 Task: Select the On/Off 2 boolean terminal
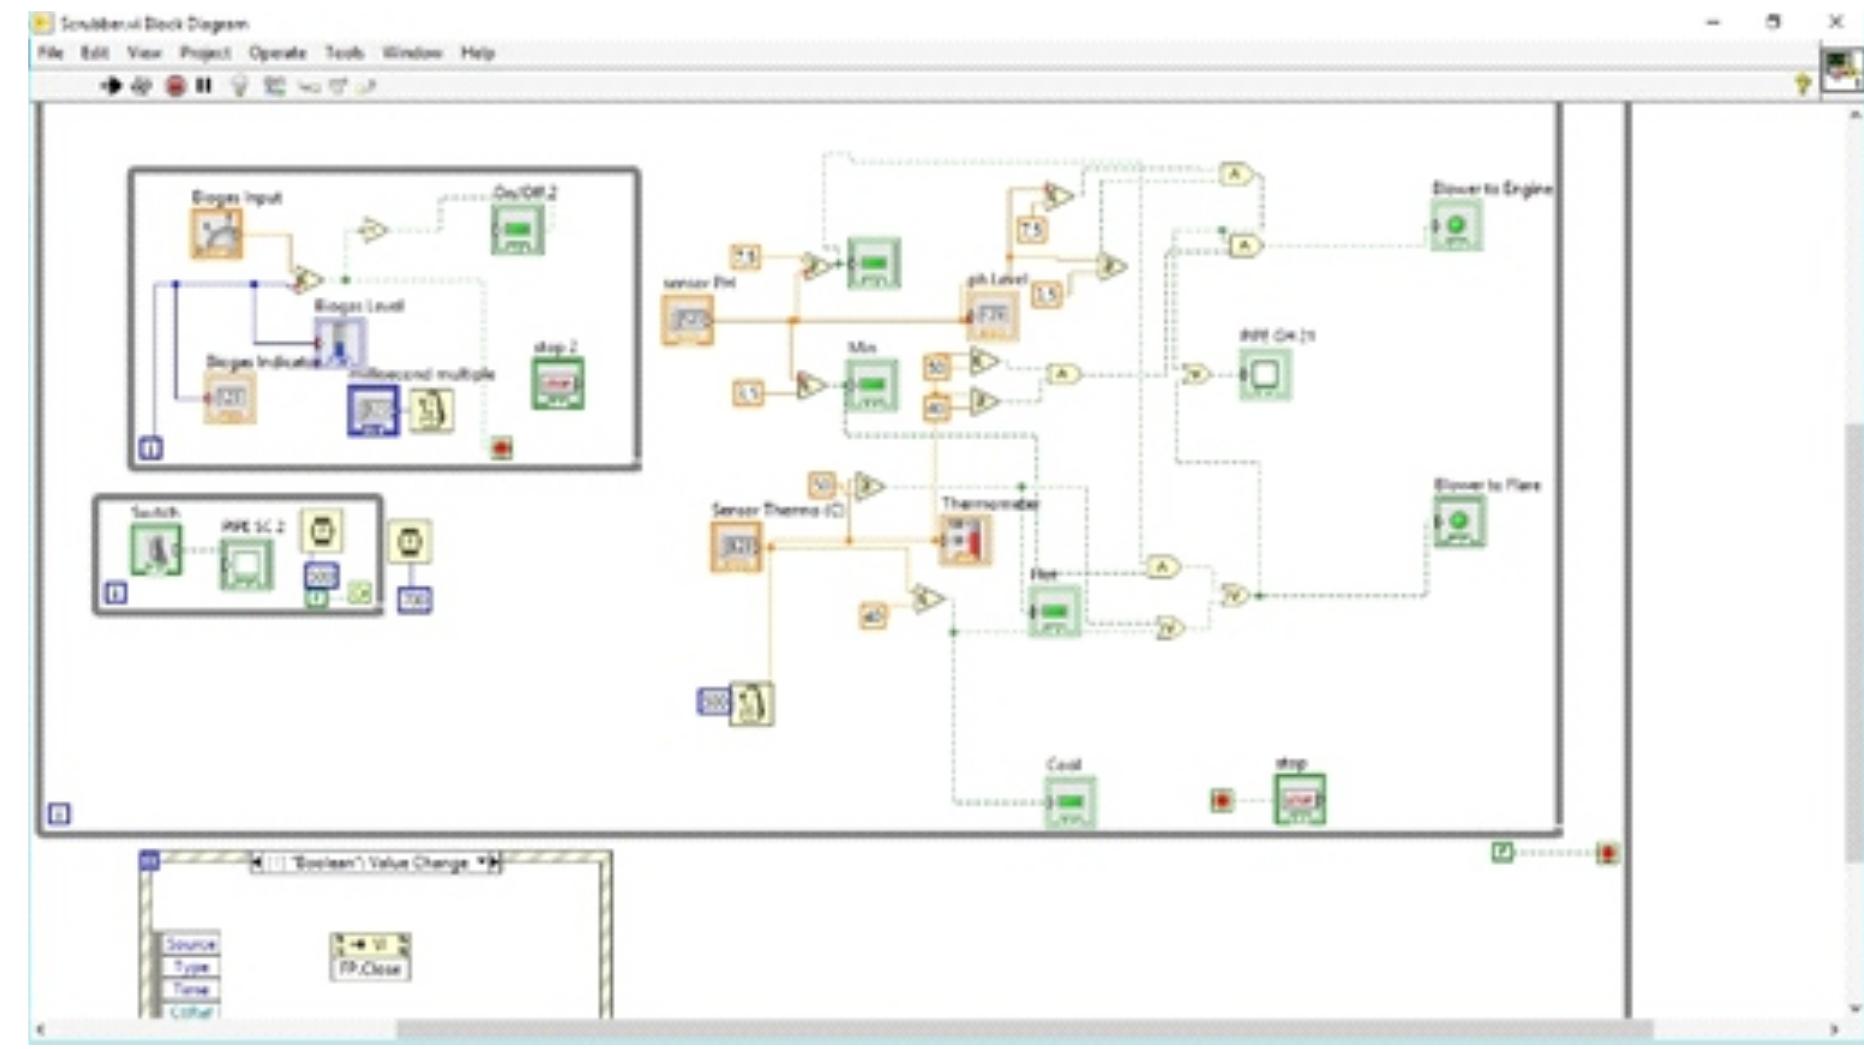tap(518, 229)
